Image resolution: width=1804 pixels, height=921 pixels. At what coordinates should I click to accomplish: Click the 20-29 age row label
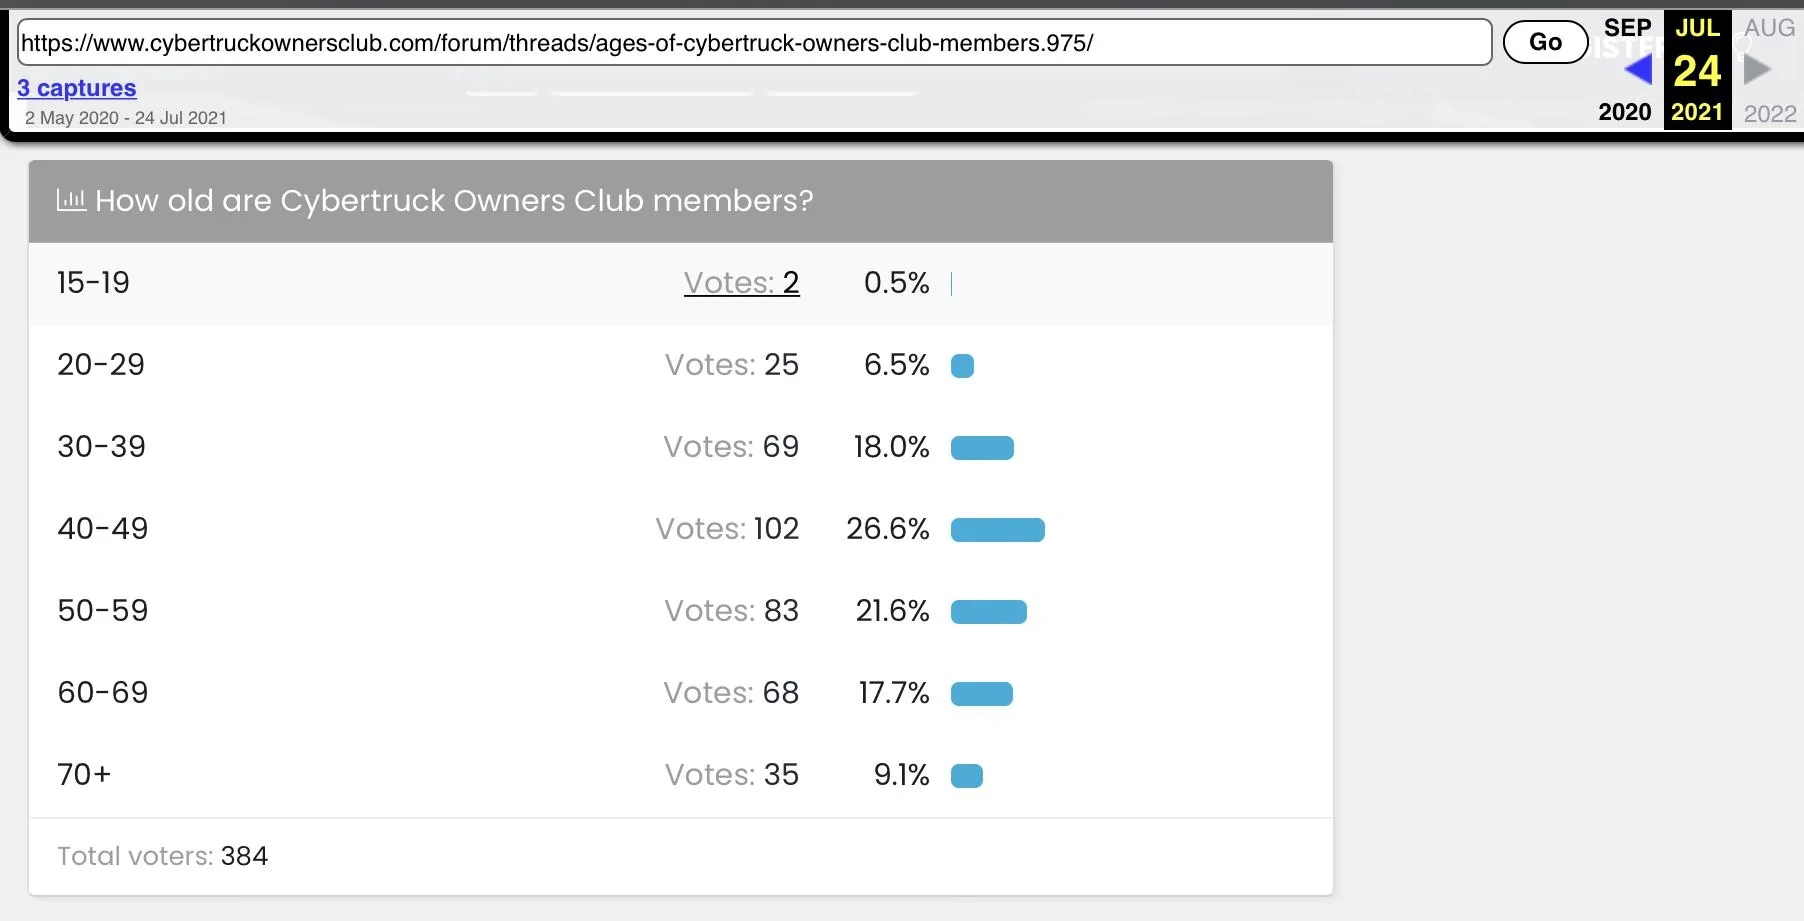(x=101, y=365)
